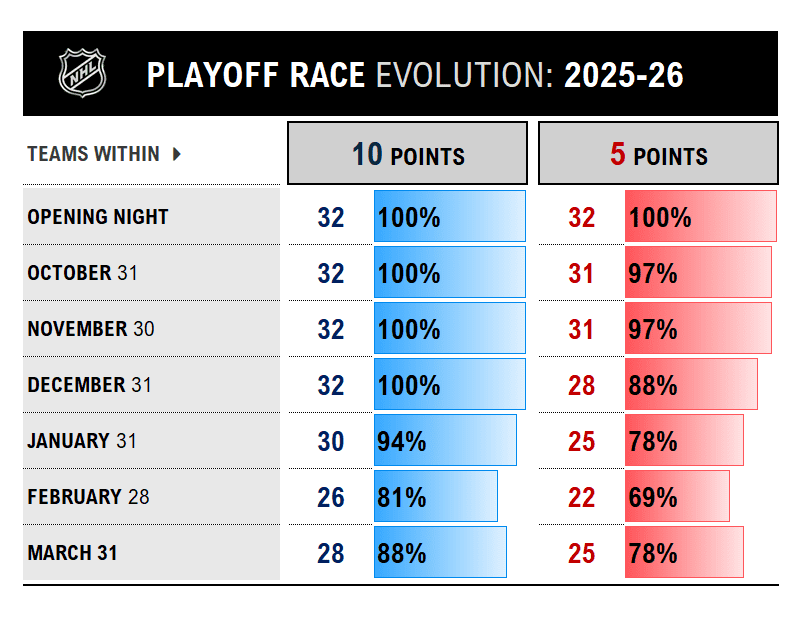Click the red 69% bar for February

(x=677, y=497)
